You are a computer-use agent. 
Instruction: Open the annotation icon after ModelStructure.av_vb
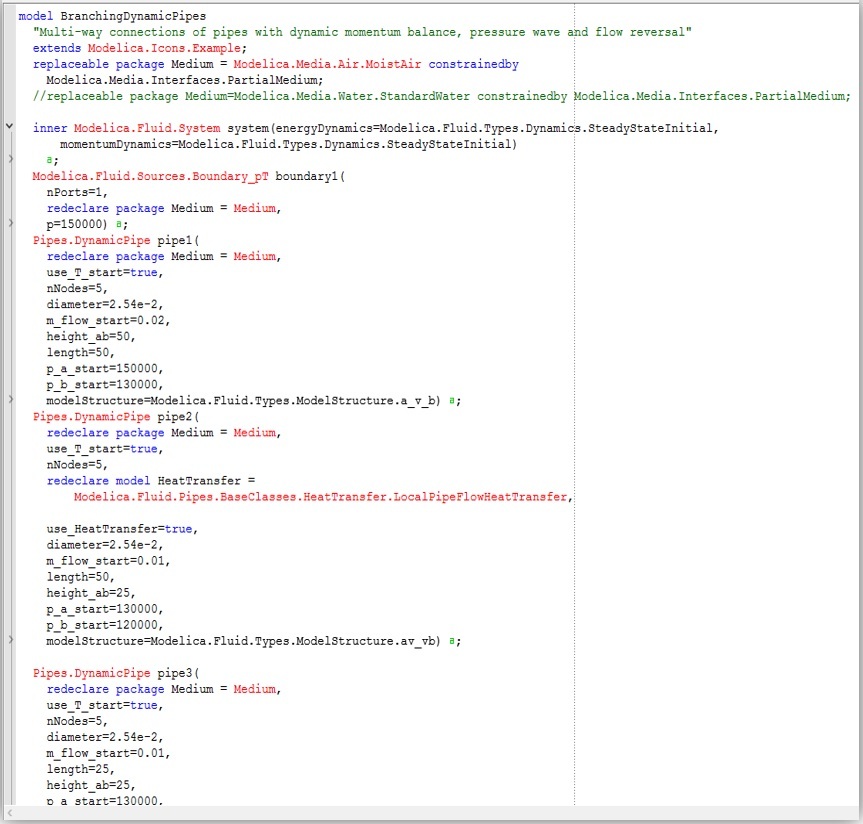coord(452,641)
